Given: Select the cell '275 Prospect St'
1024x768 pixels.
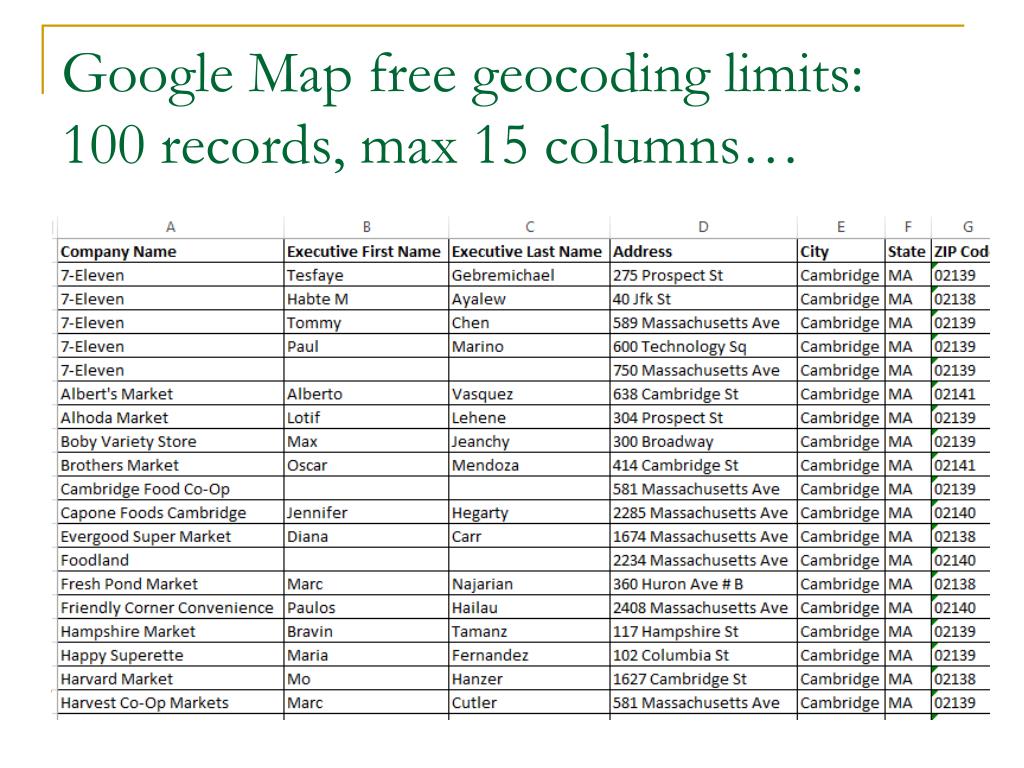Looking at the screenshot, I should [x=703, y=275].
